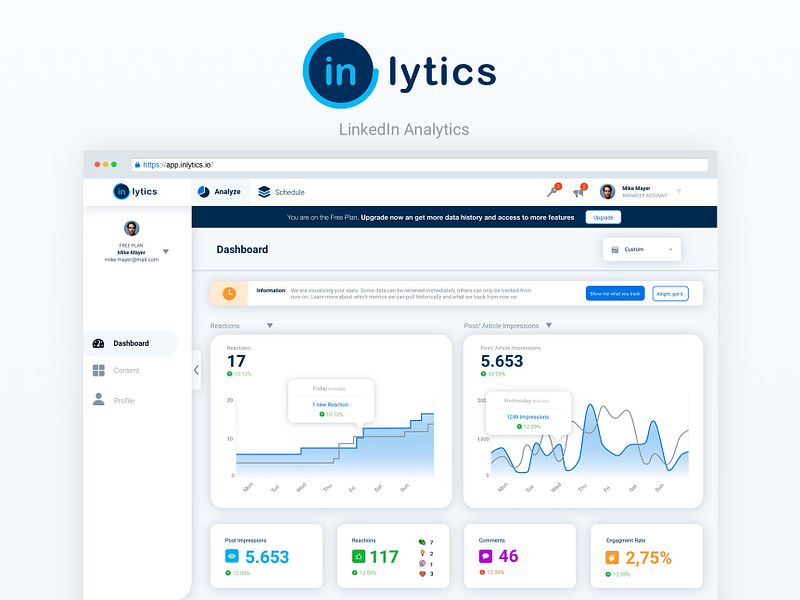The height and width of the screenshot is (600, 800).
Task: Click the Alright, got it button
Action: tap(671, 293)
